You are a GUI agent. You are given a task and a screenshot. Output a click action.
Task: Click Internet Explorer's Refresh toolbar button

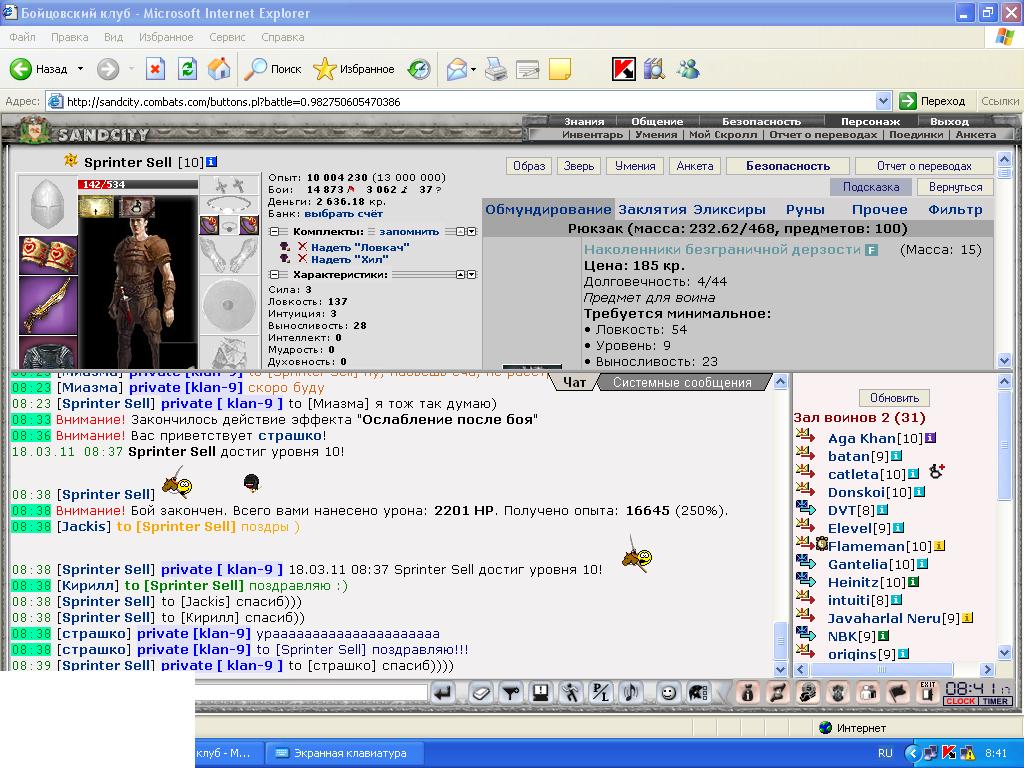click(x=187, y=69)
